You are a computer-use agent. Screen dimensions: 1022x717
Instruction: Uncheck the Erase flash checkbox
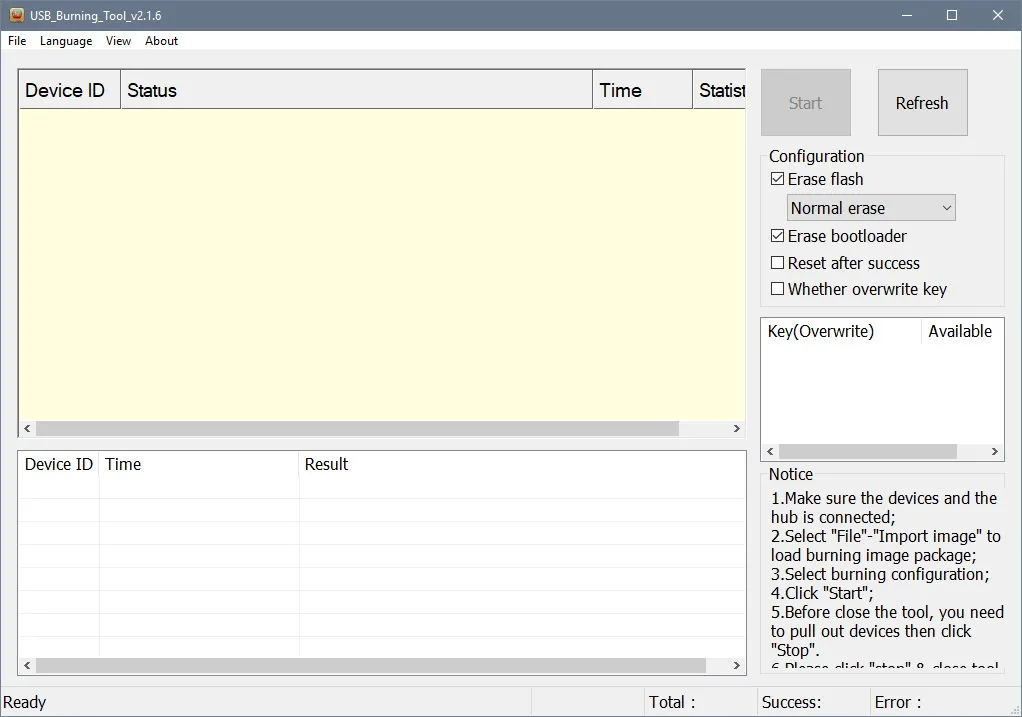778,179
